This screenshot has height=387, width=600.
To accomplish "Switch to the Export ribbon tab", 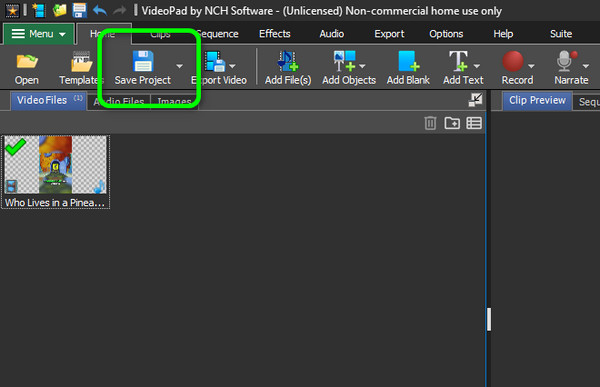I will (x=389, y=34).
